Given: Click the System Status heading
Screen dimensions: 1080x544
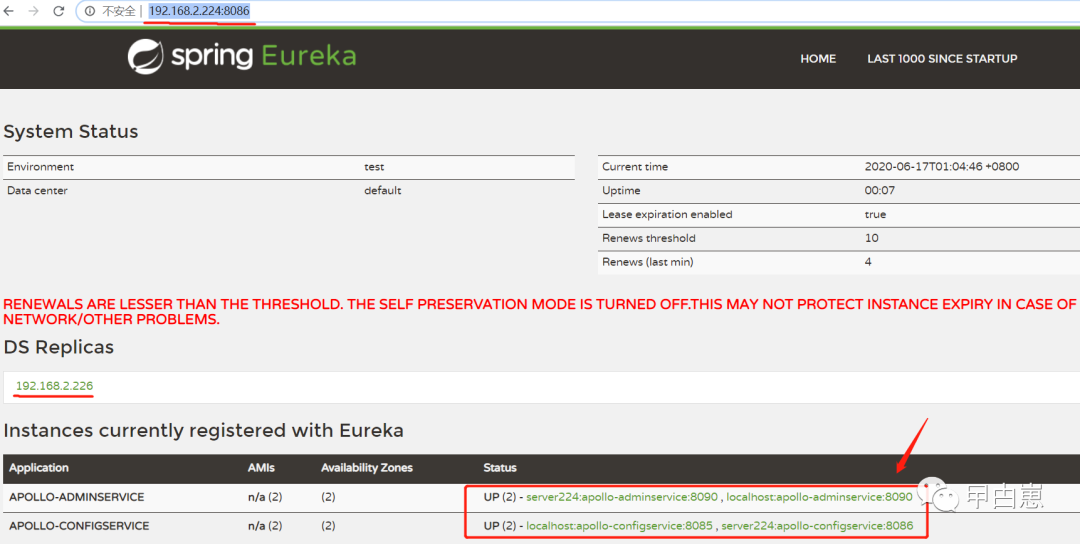Looking at the screenshot, I should pyautogui.click(x=71, y=131).
